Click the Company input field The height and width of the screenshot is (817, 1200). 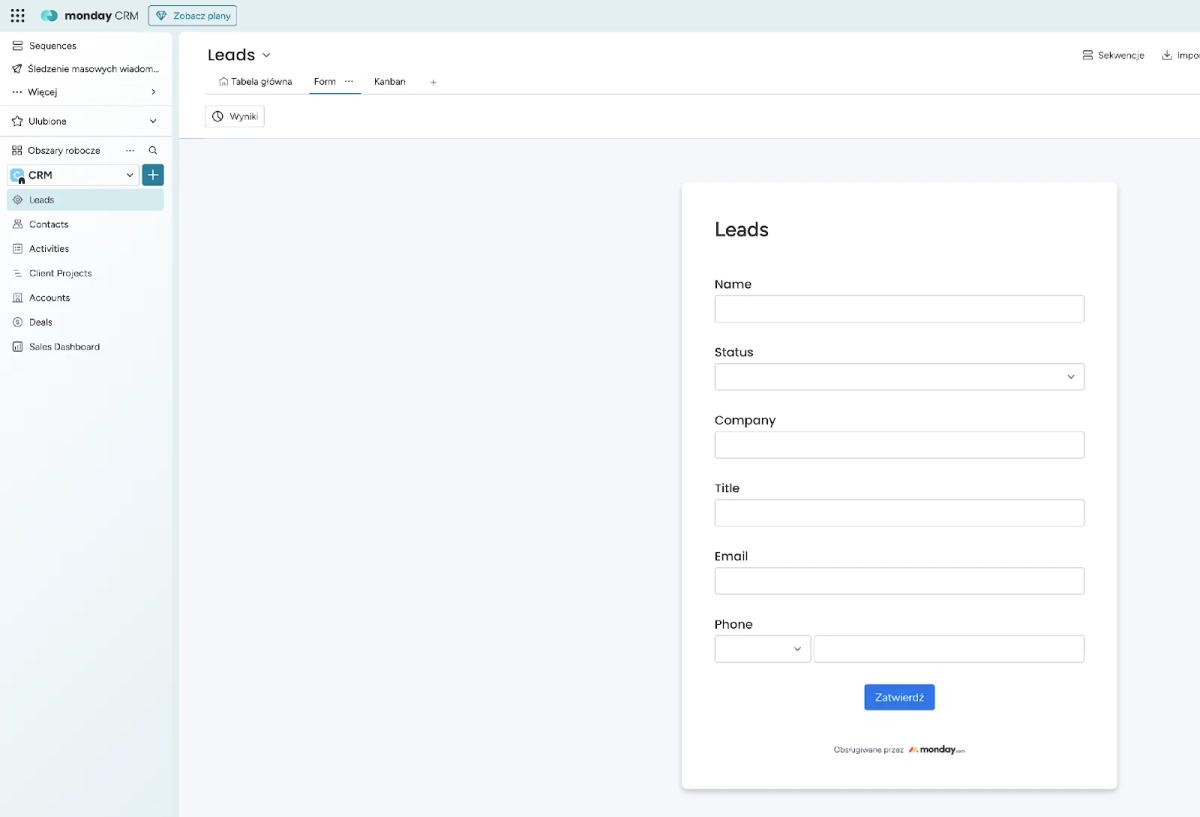click(899, 445)
